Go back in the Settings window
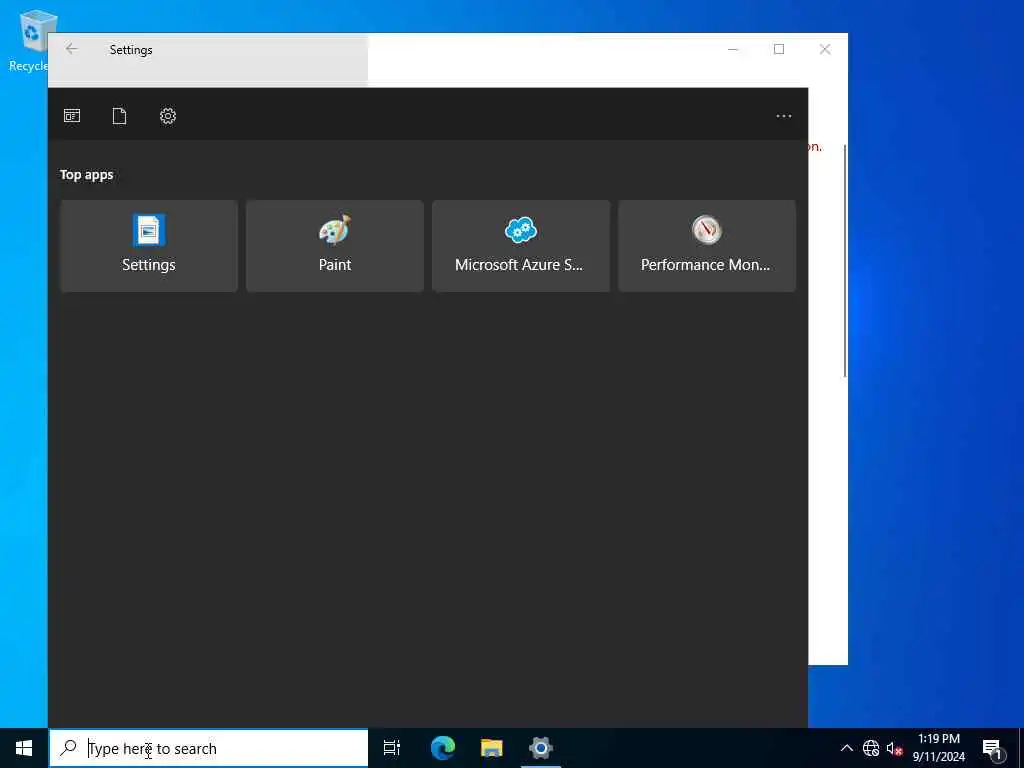The width and height of the screenshot is (1024, 768). click(71, 49)
